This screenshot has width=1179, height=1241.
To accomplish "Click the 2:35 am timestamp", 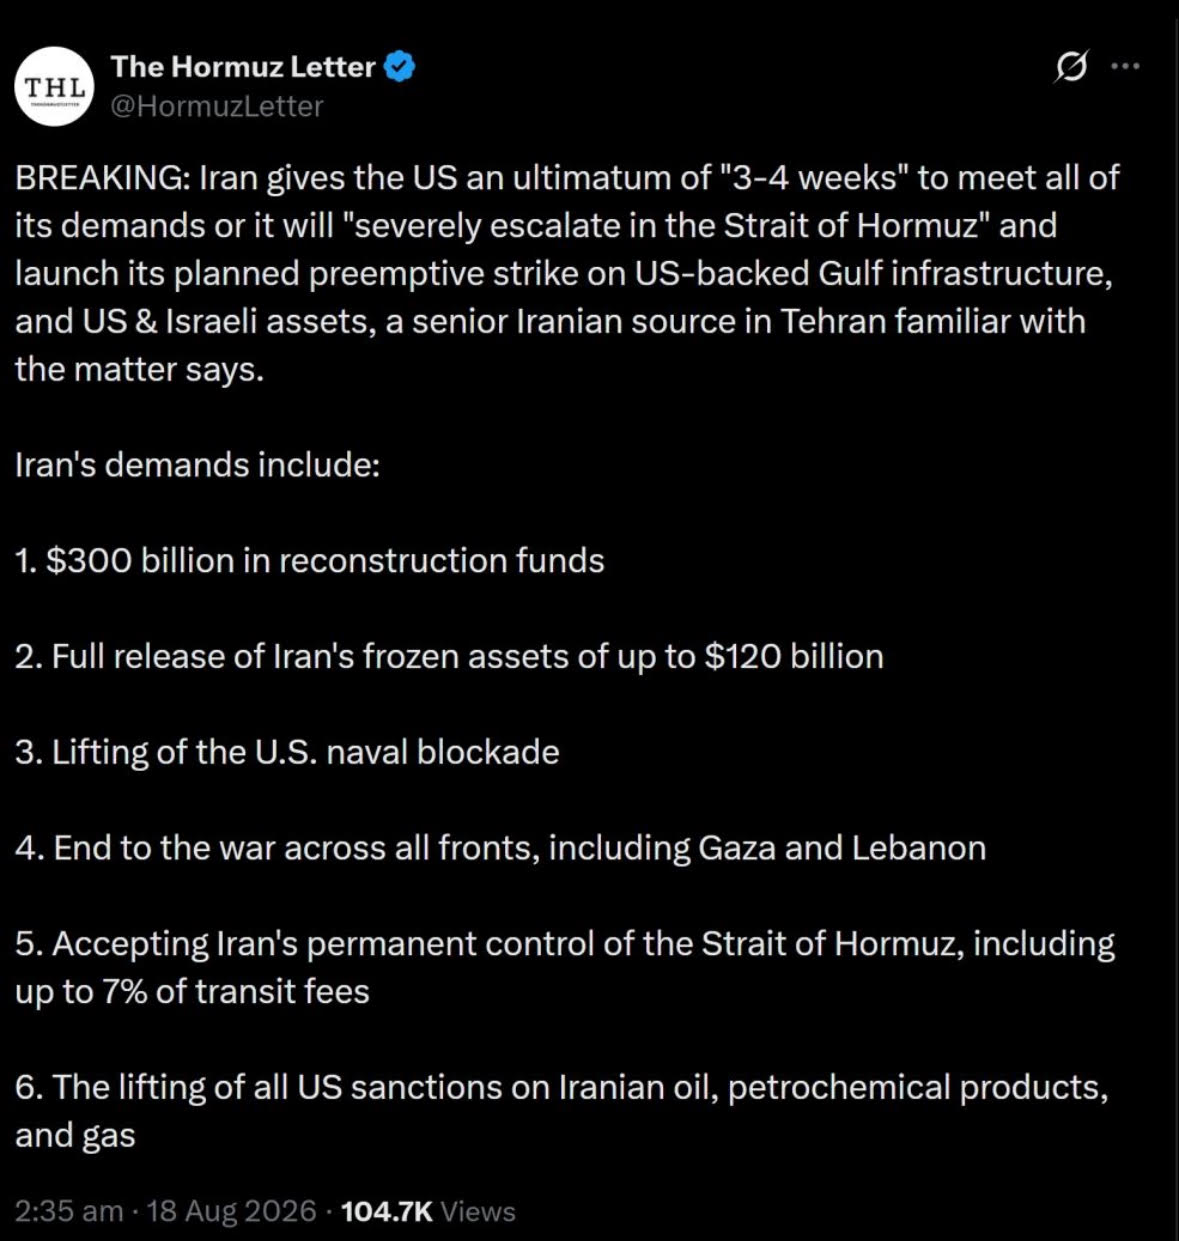I will point(69,1211).
